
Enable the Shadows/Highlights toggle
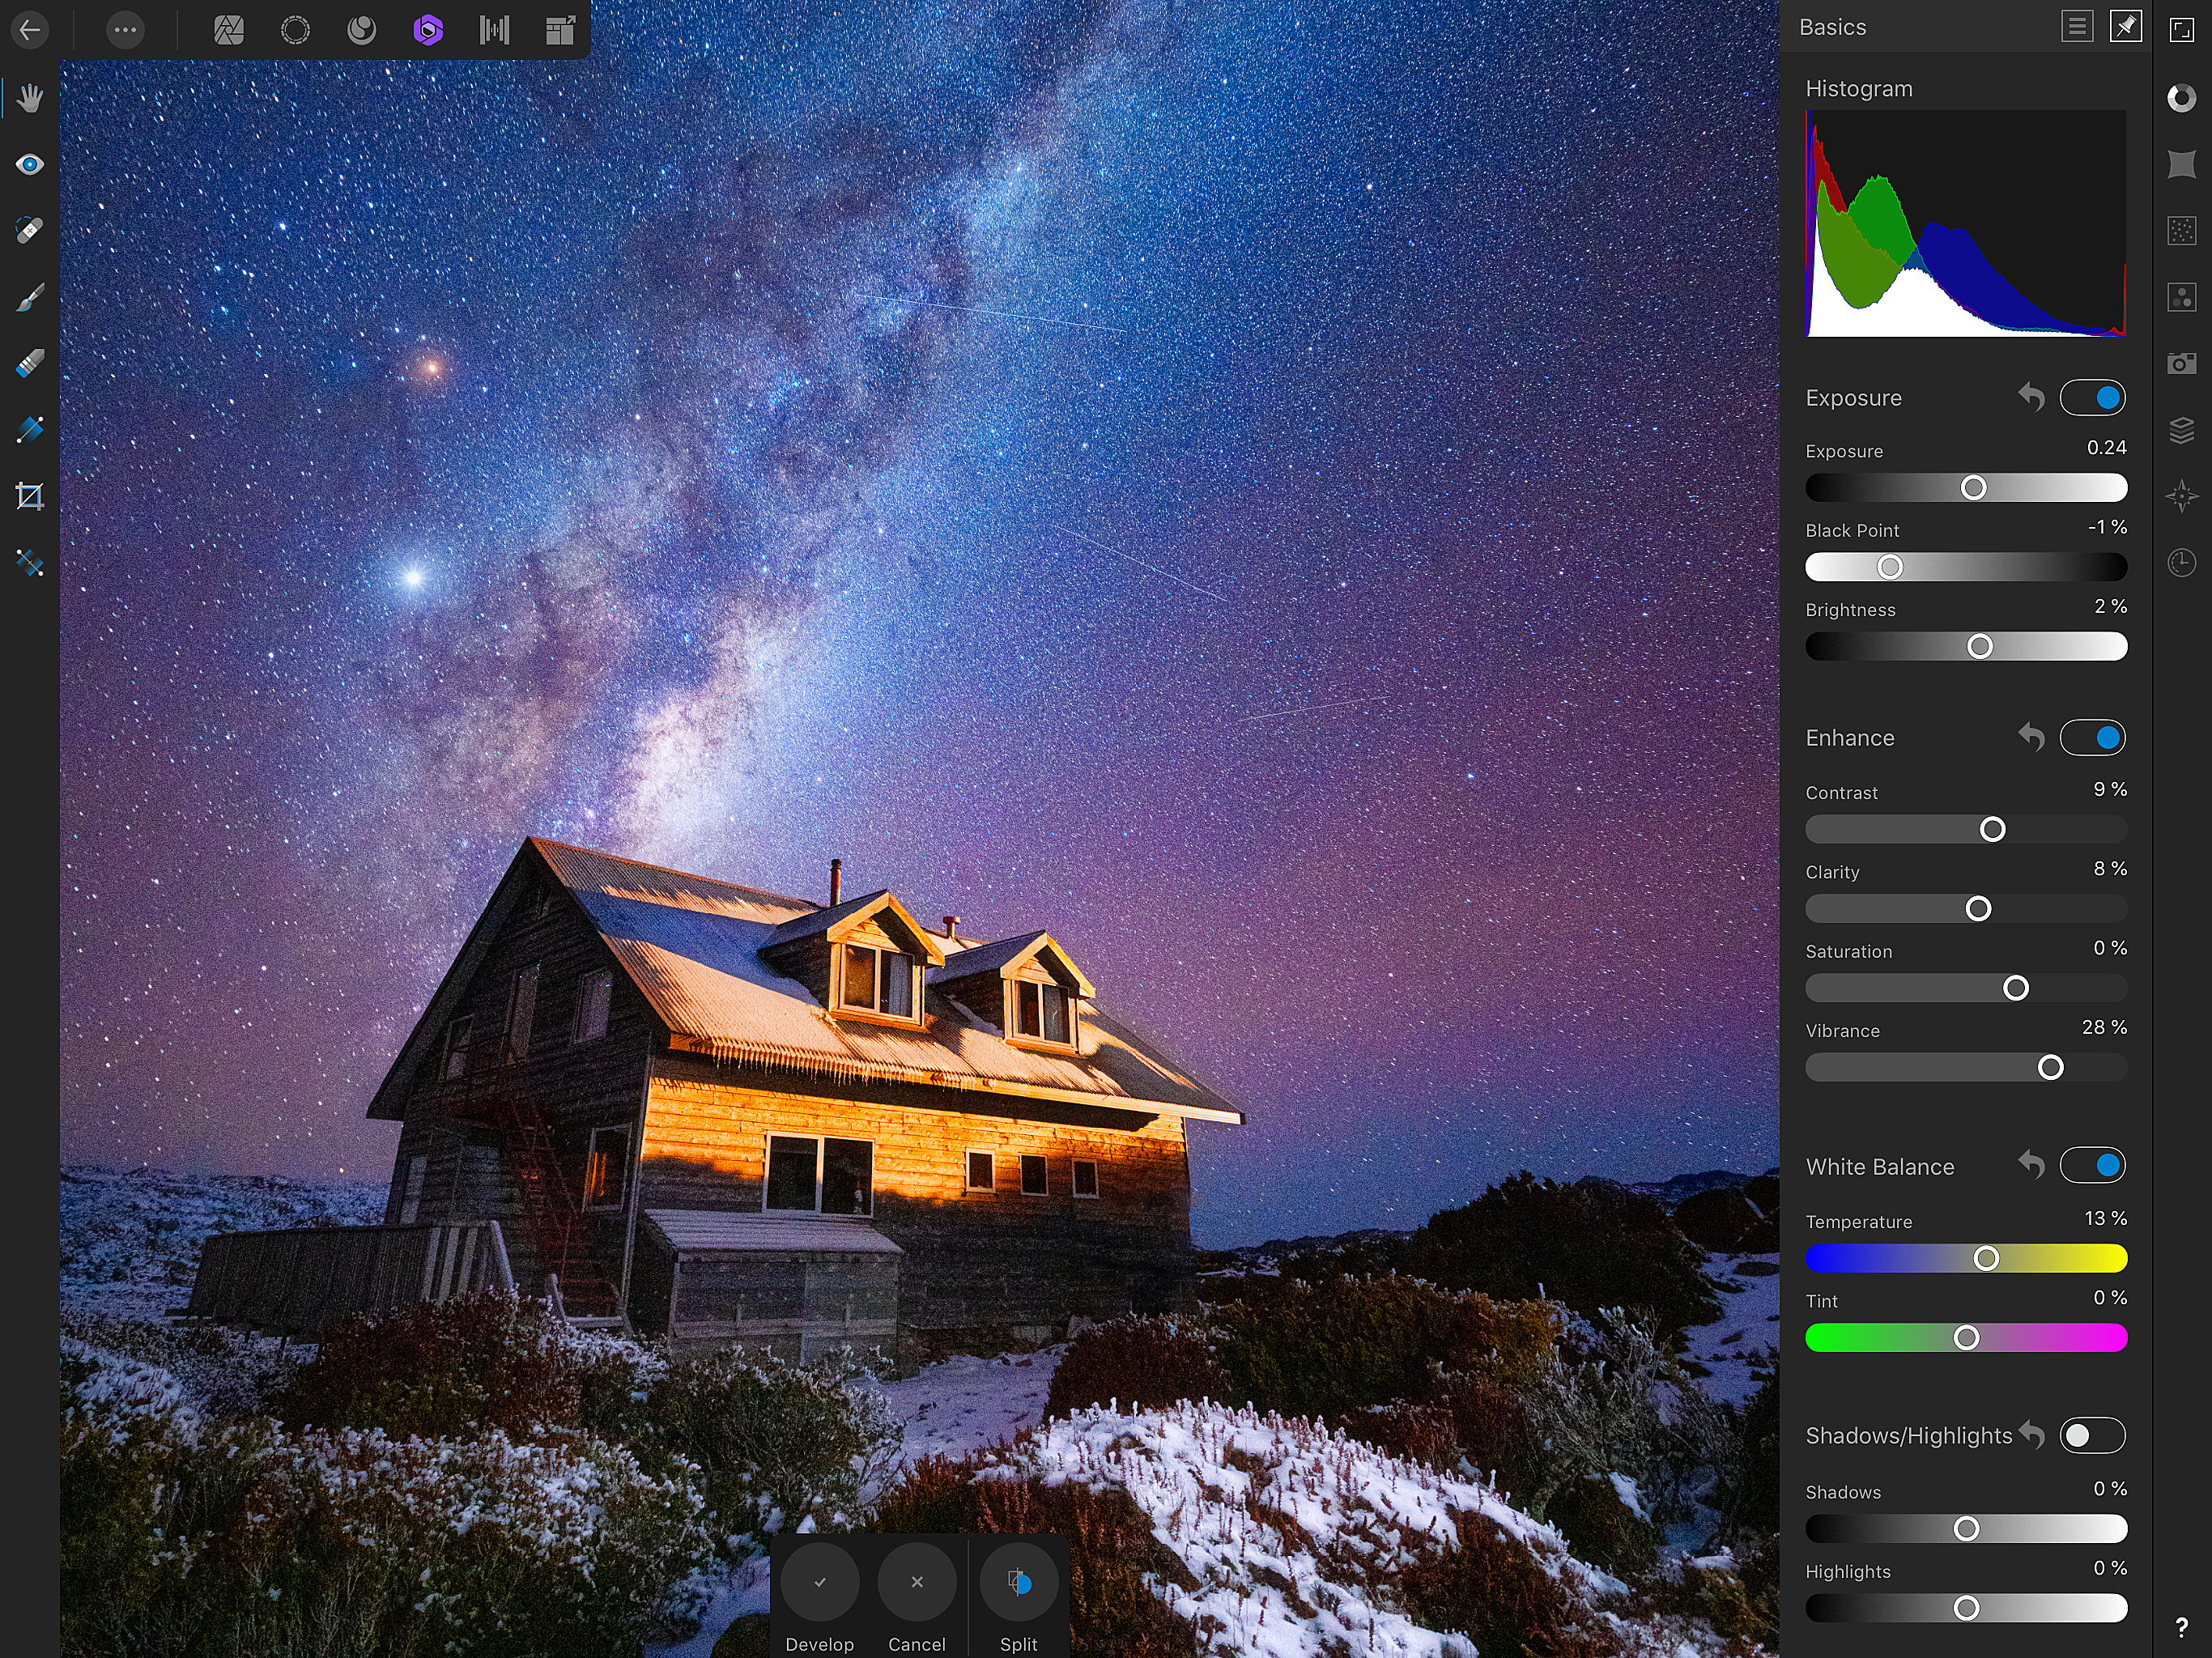click(2092, 1435)
